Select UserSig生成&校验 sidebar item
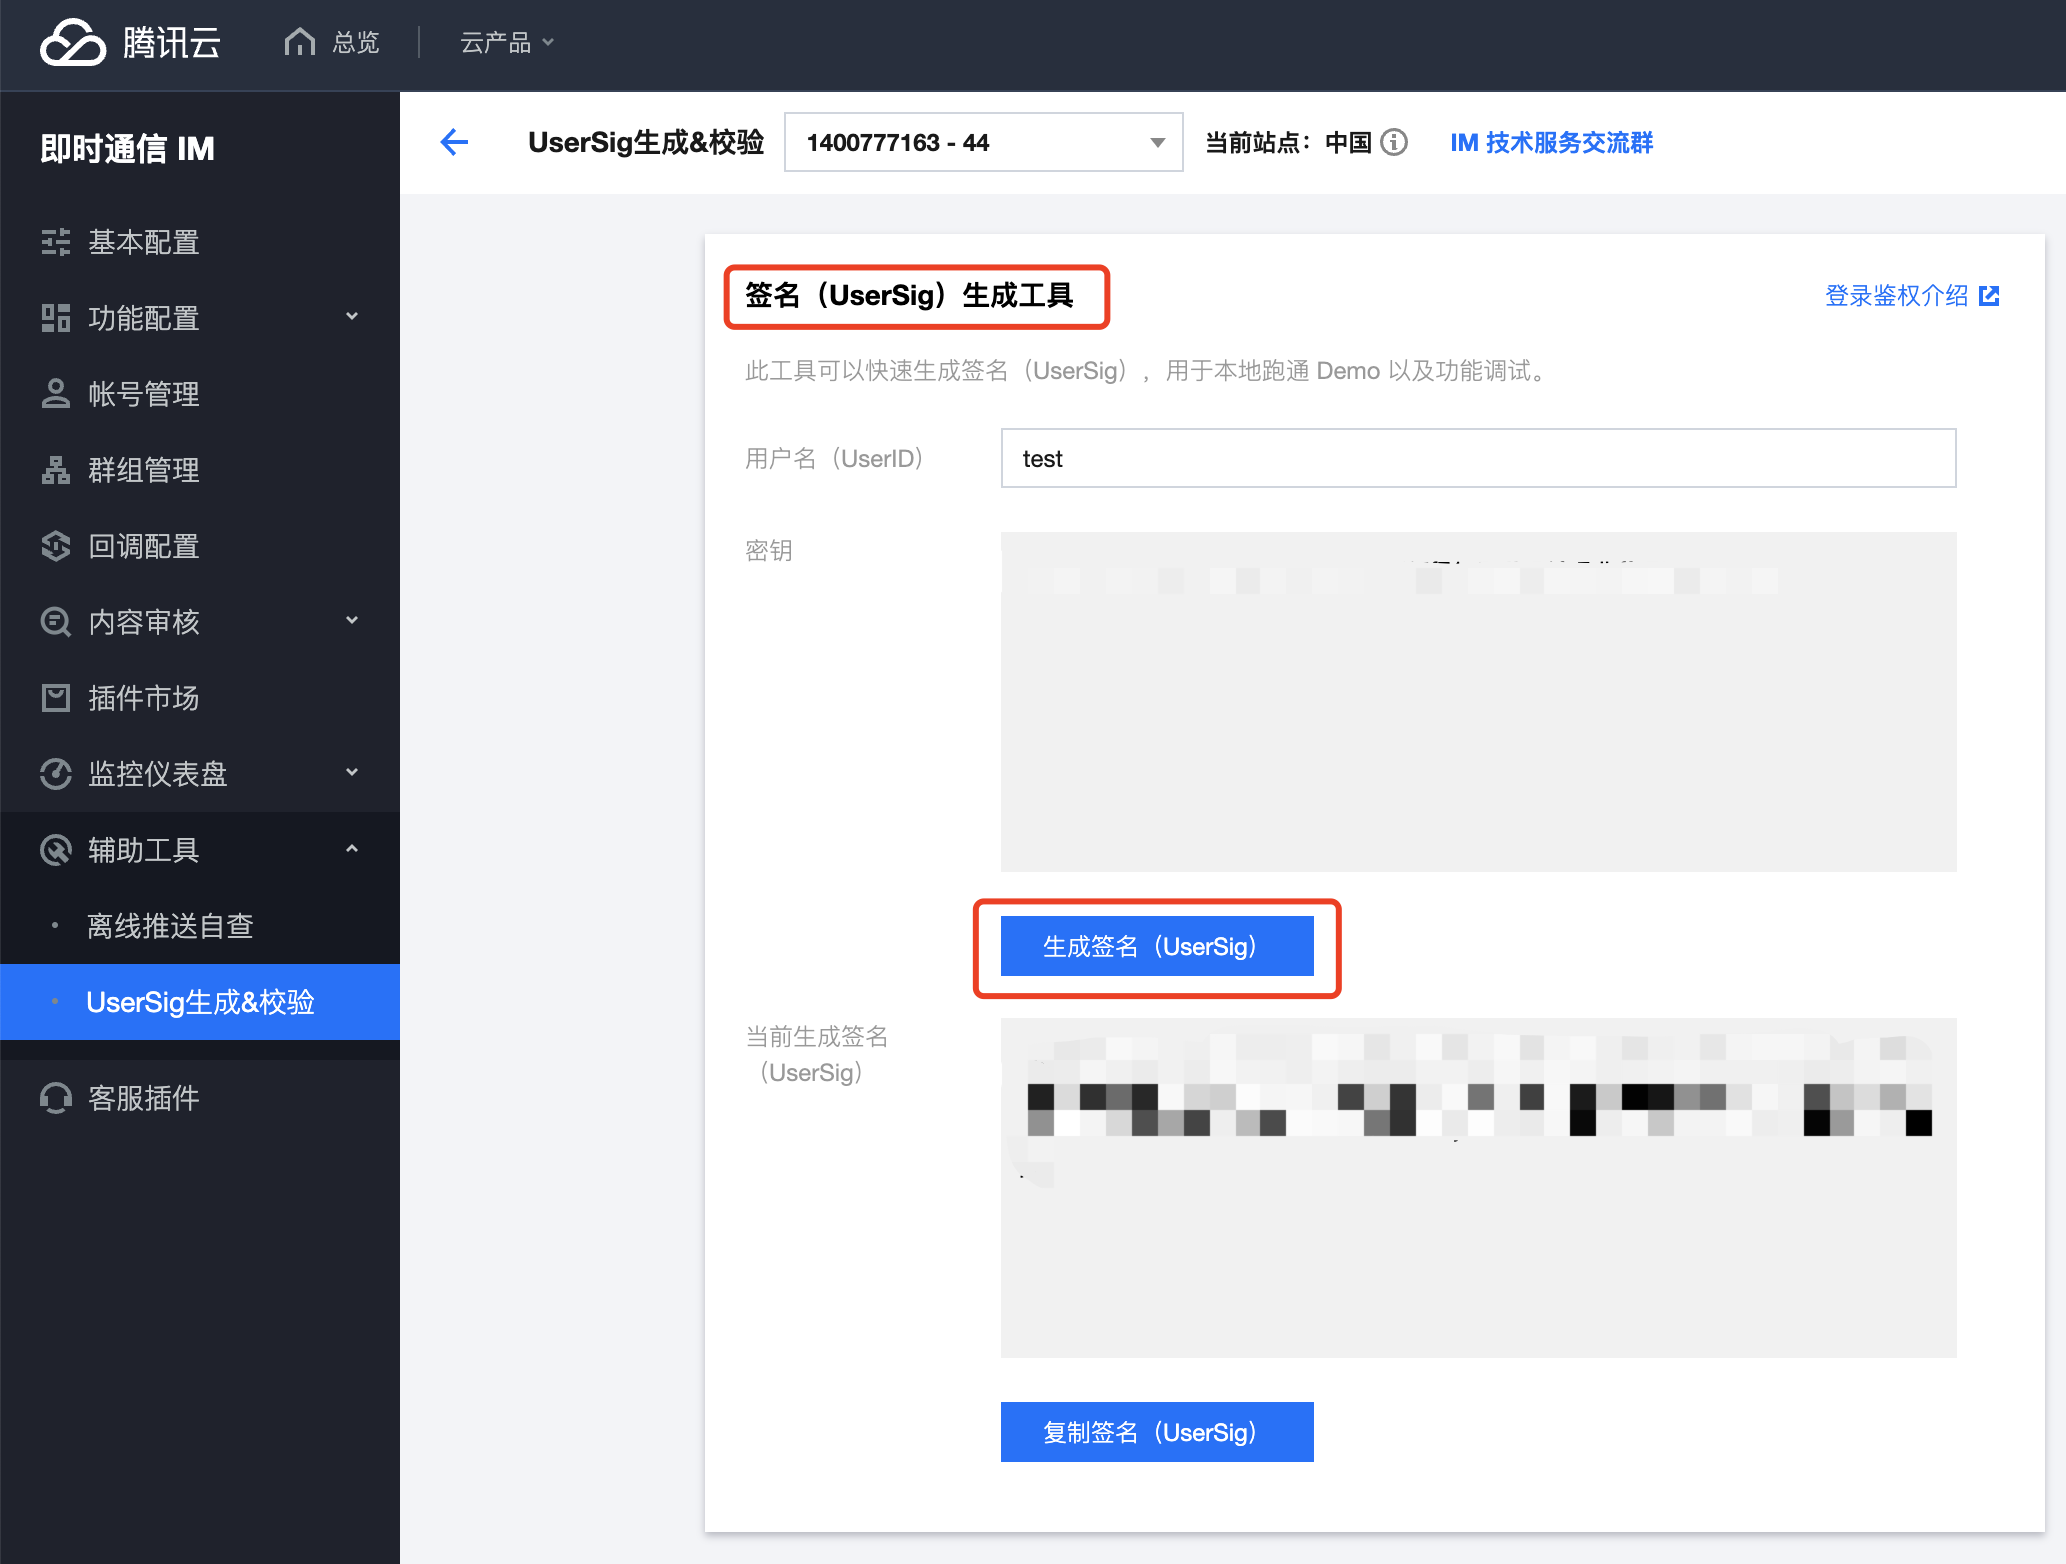This screenshot has height=1564, width=2066. click(200, 1002)
